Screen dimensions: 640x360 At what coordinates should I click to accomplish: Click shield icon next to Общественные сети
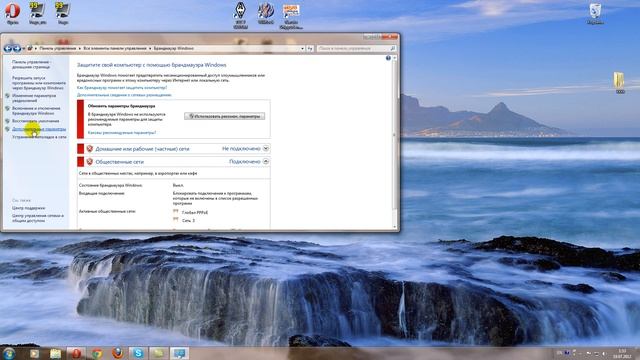point(90,162)
